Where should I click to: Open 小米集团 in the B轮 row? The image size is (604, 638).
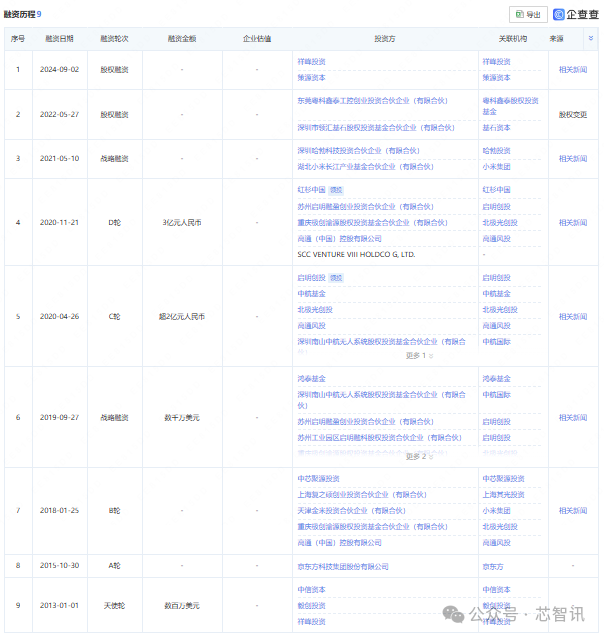pyautogui.click(x=496, y=510)
